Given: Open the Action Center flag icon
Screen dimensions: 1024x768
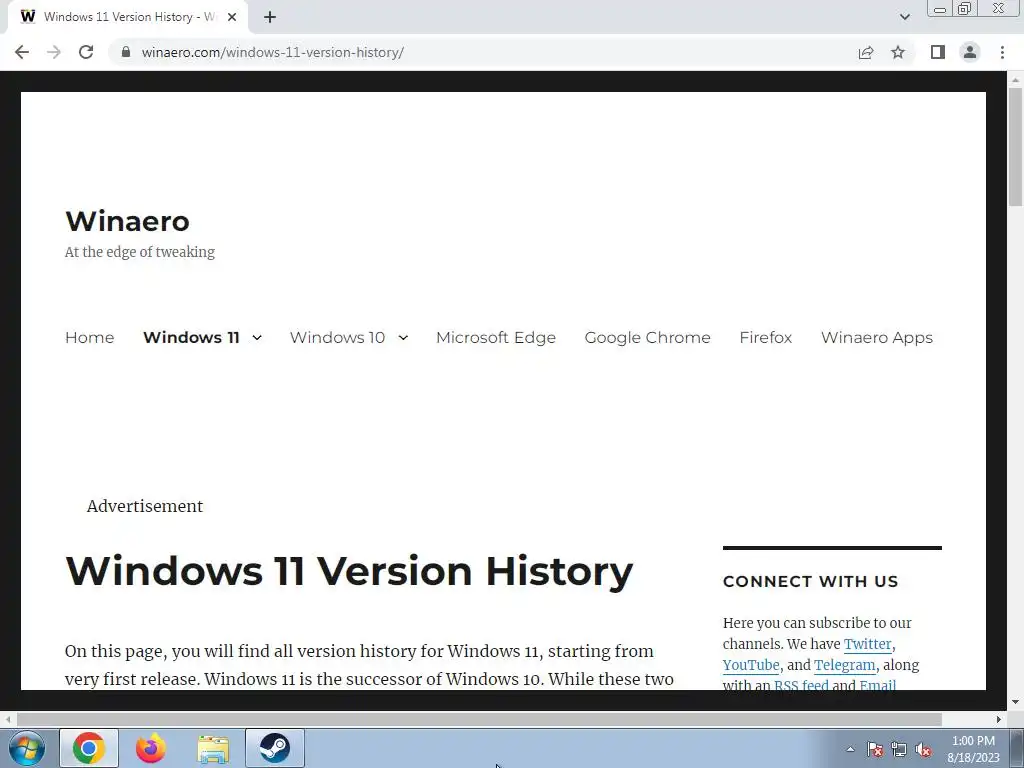Looking at the screenshot, I should (x=875, y=749).
